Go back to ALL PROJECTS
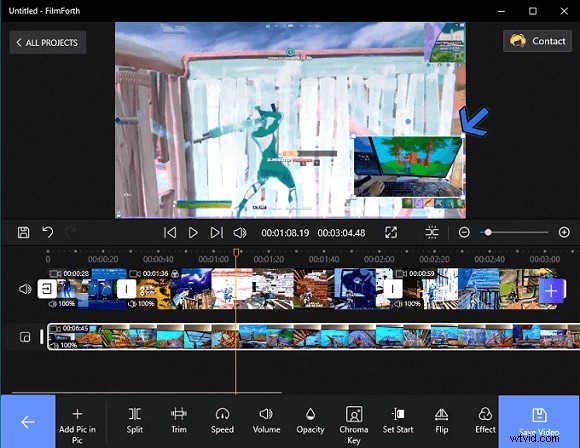 (48, 43)
